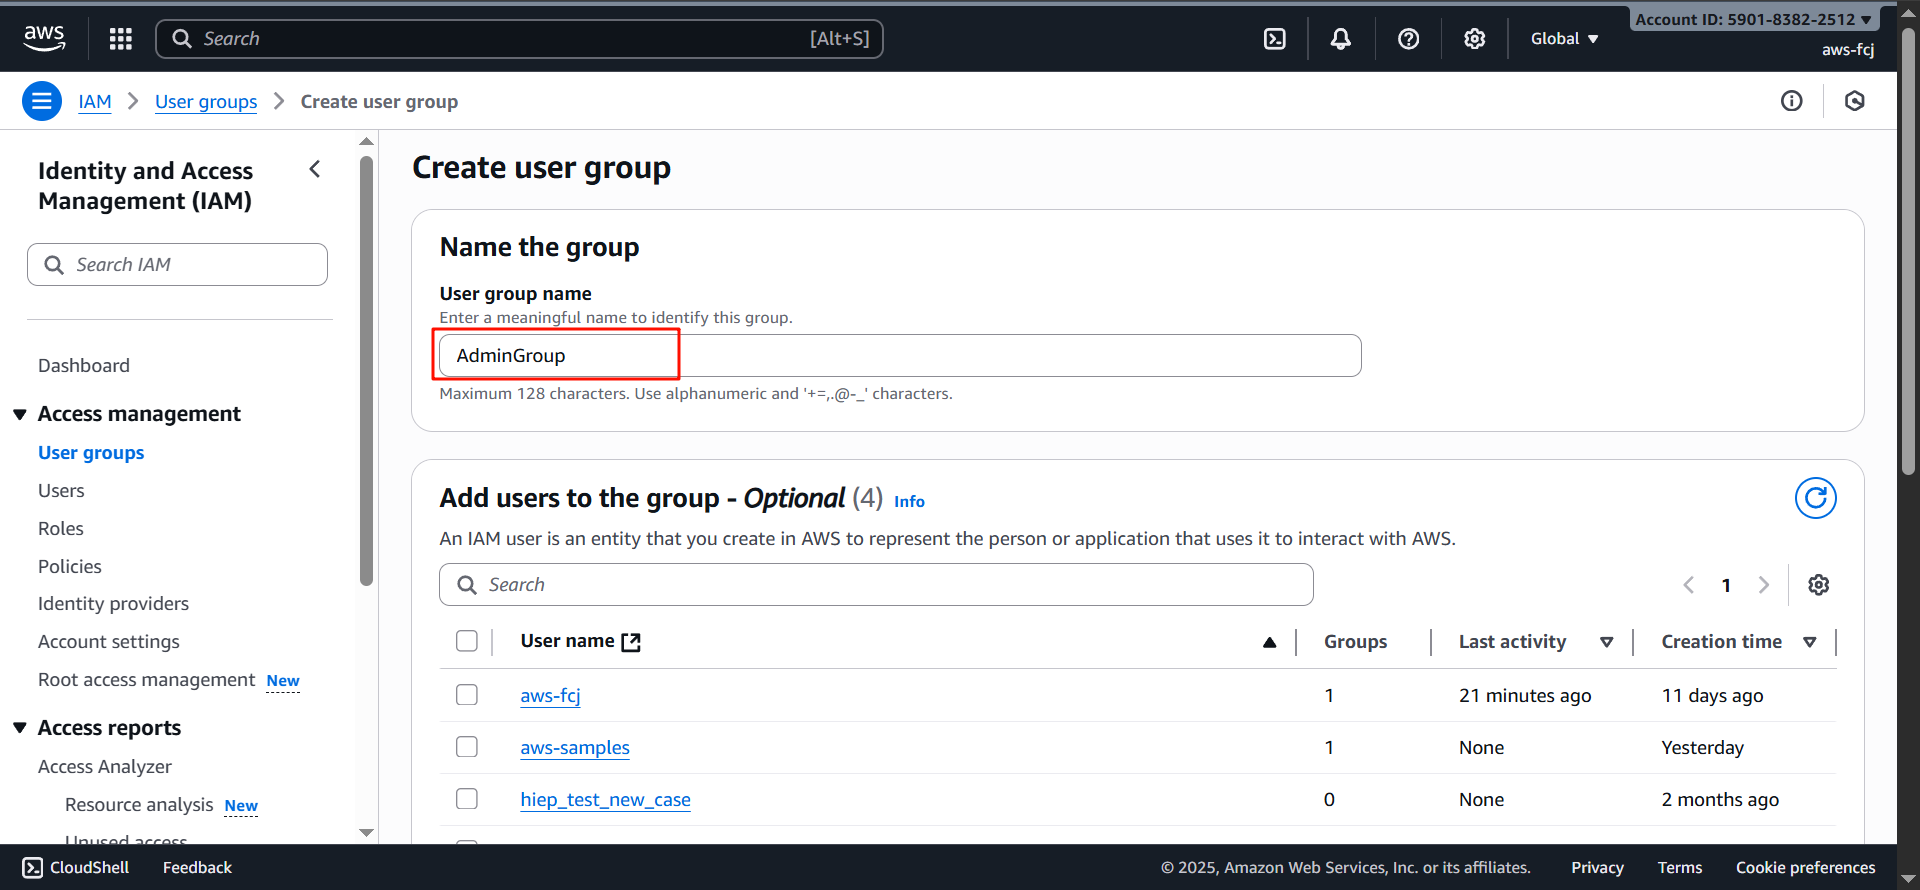Select User groups in the sidebar

point(91,453)
